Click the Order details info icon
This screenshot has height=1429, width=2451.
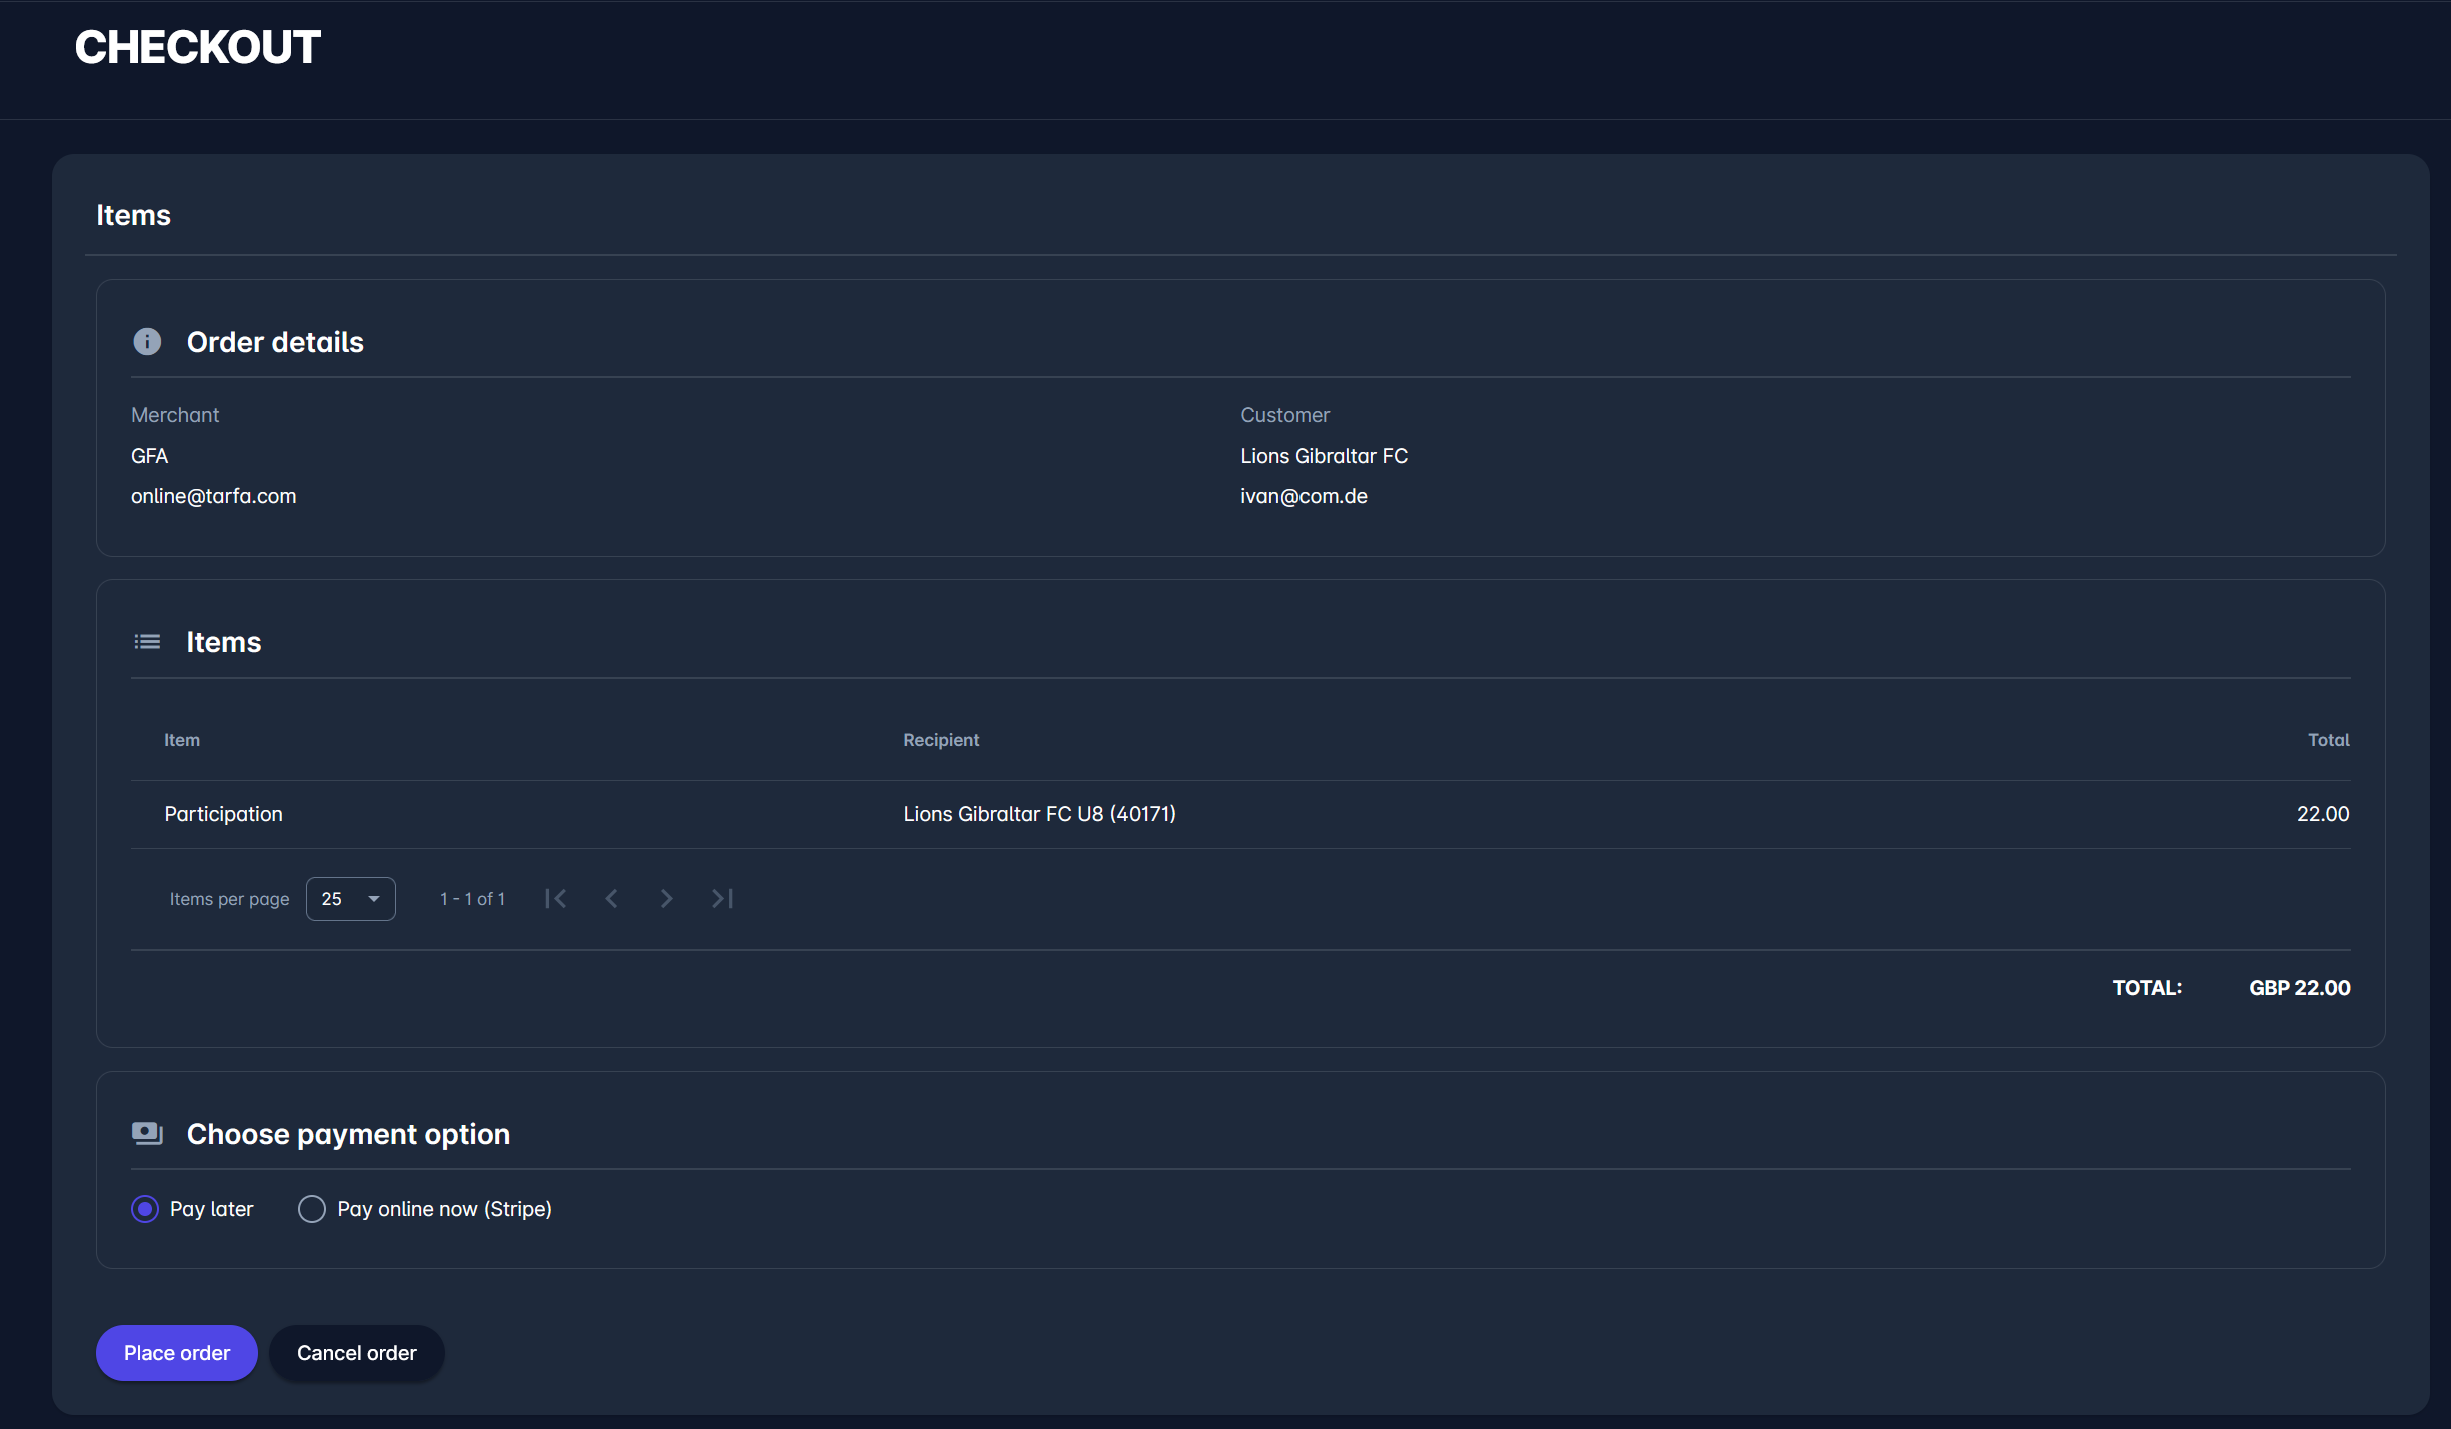147,342
